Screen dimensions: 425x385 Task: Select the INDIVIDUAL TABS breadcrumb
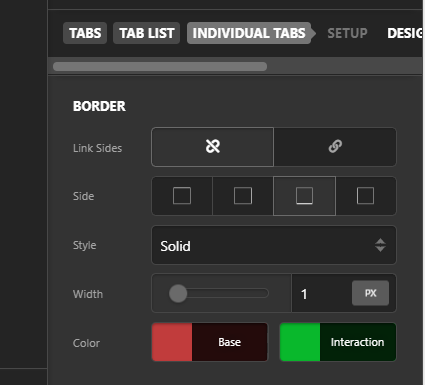coord(249,33)
